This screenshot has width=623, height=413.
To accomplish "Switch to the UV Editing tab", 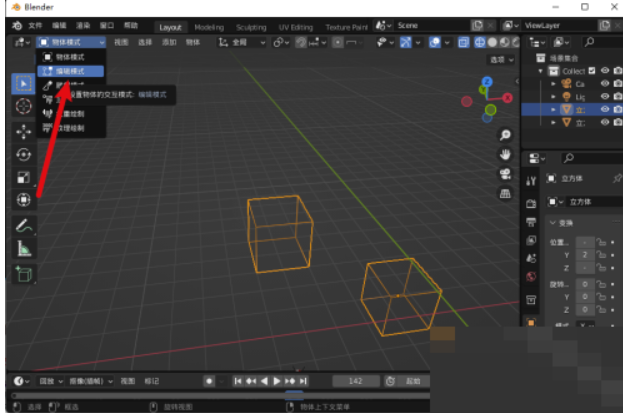I will [296, 27].
